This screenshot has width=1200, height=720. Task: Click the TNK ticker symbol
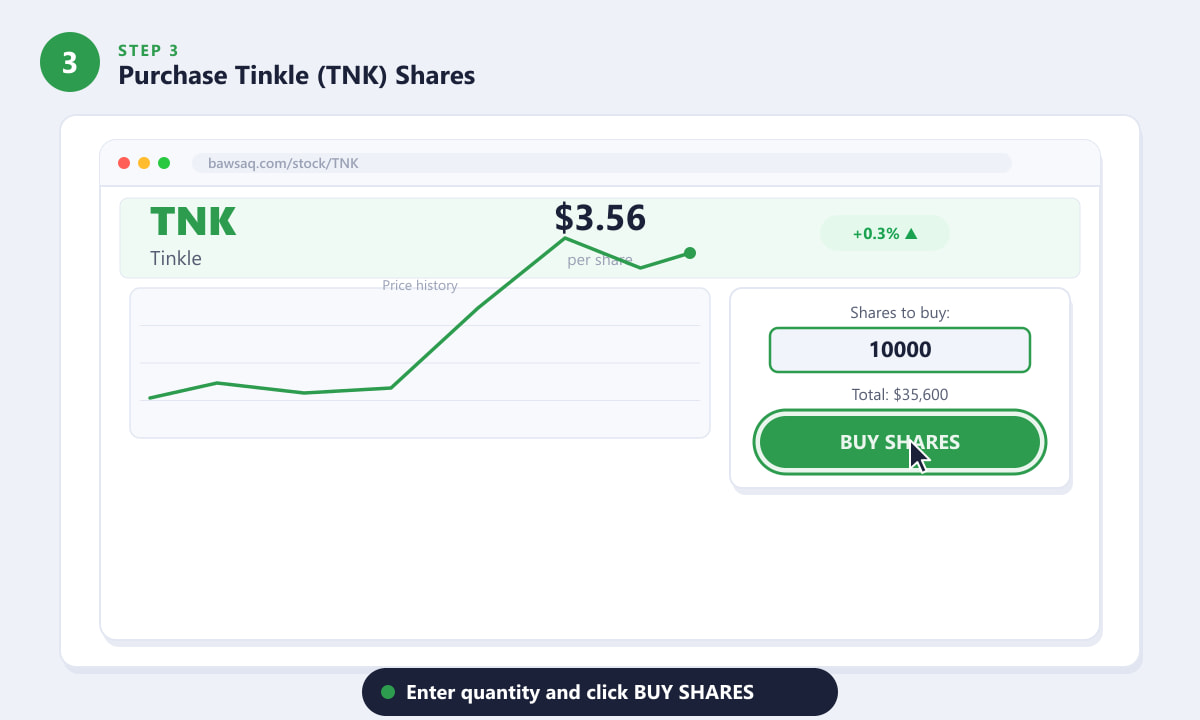click(193, 222)
